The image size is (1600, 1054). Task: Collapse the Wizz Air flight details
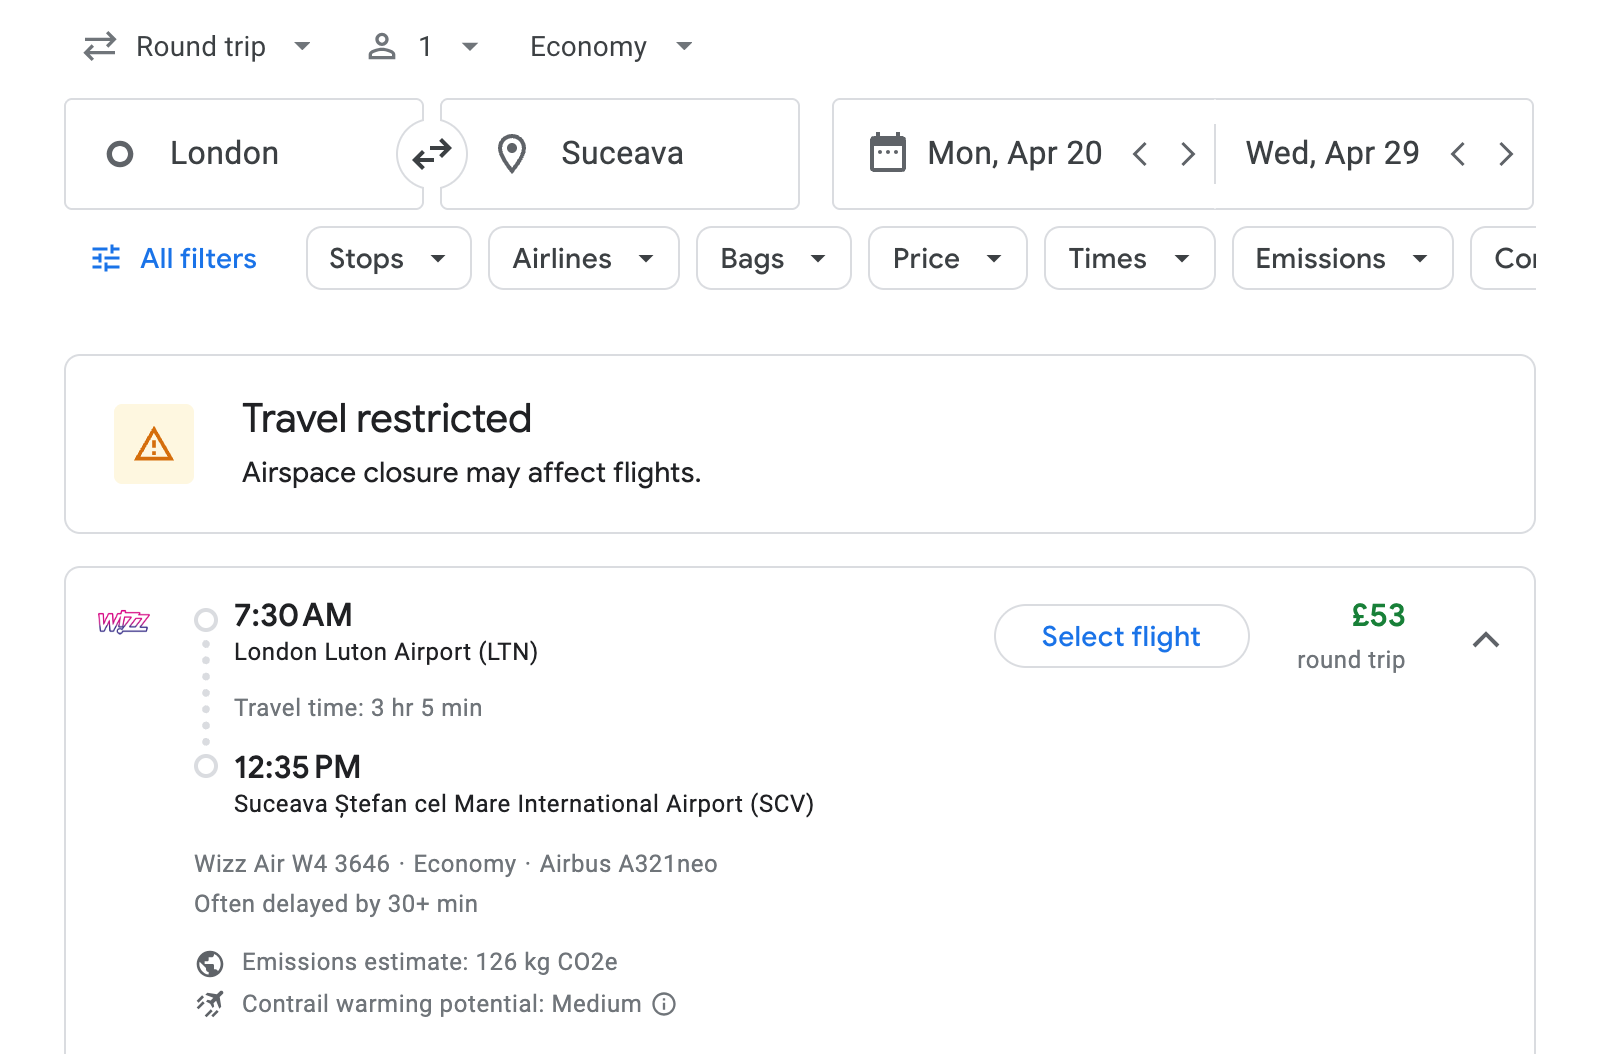tap(1487, 640)
